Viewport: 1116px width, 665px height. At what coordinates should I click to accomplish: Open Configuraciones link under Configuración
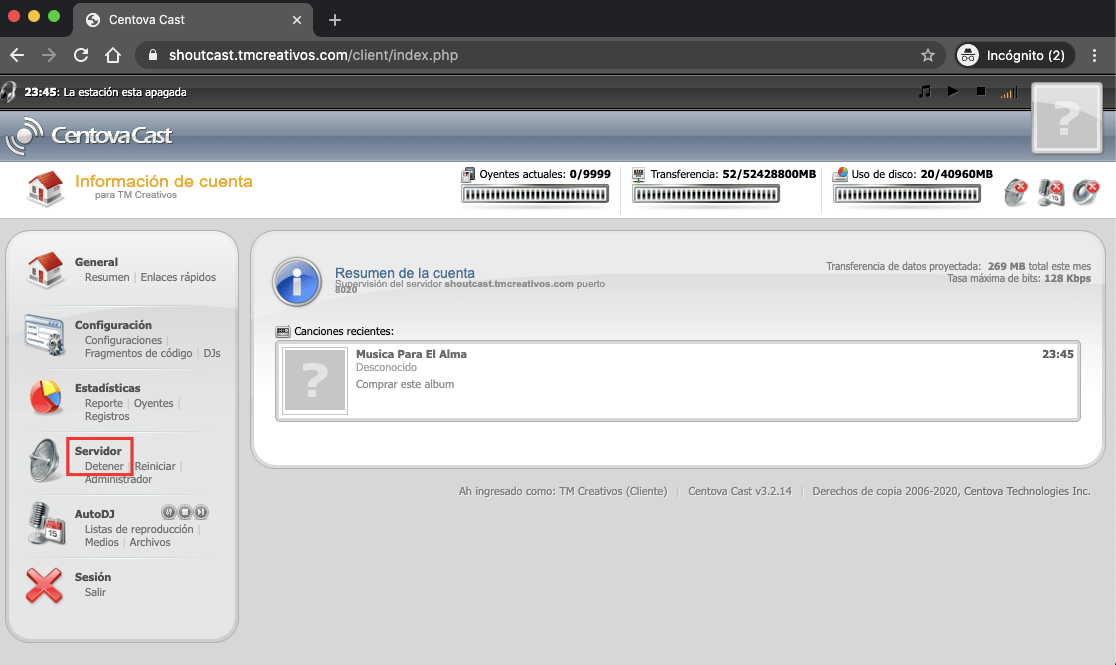click(123, 340)
